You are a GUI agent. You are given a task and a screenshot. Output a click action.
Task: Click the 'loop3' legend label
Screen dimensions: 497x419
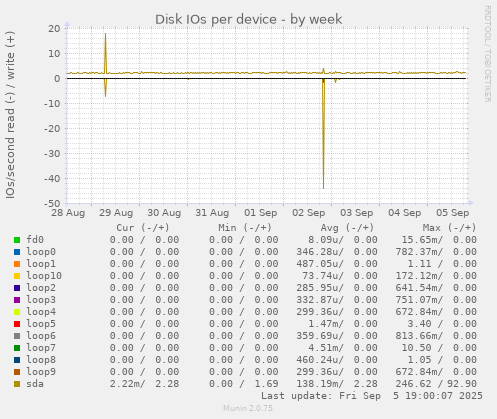[x=41, y=300]
